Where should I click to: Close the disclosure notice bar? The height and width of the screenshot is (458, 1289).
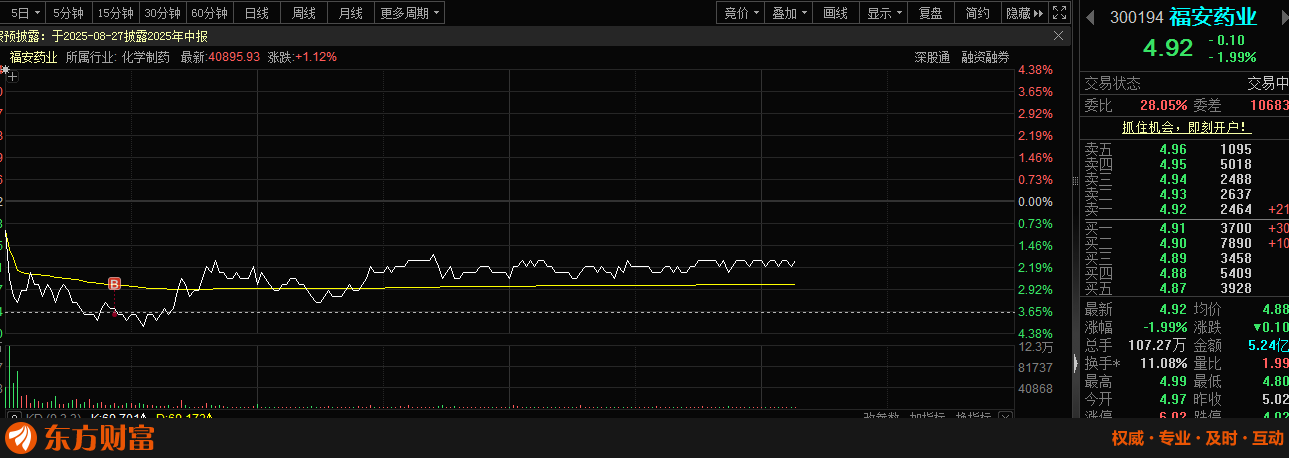pos(1059,35)
